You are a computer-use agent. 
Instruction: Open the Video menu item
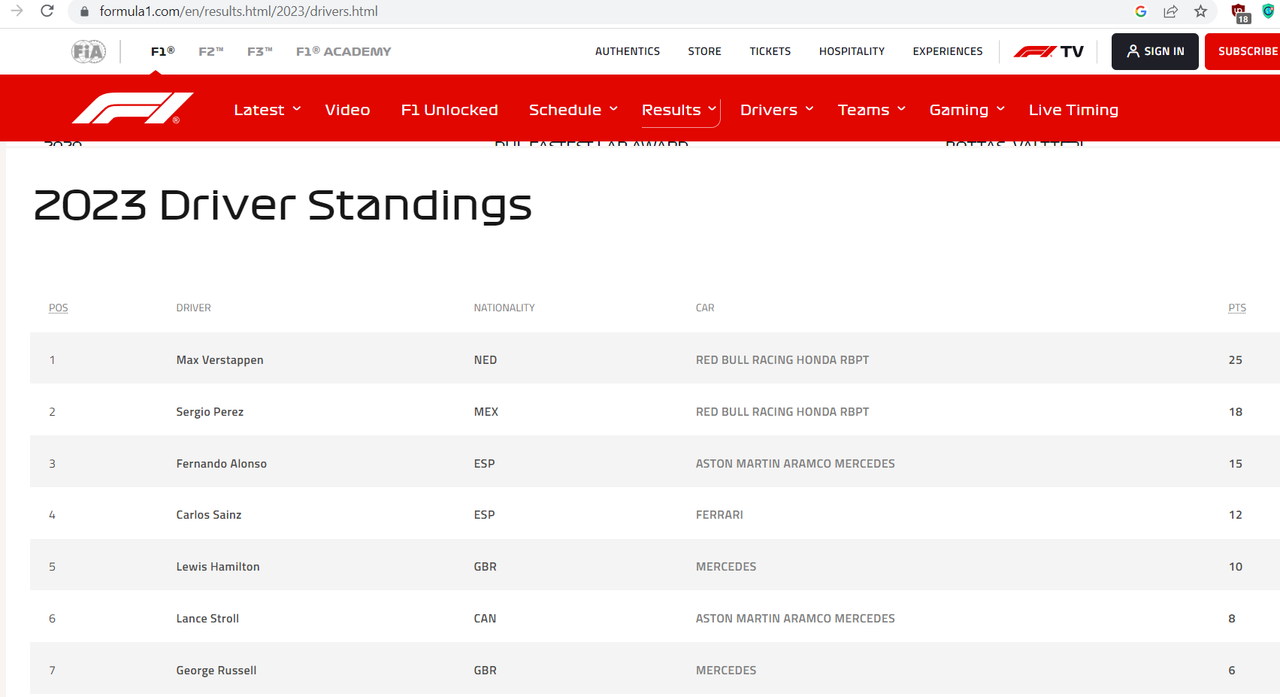pyautogui.click(x=347, y=110)
